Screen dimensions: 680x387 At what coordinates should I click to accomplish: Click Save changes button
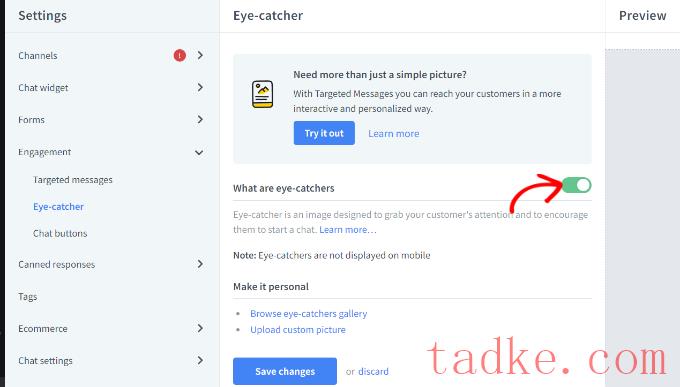(x=285, y=371)
